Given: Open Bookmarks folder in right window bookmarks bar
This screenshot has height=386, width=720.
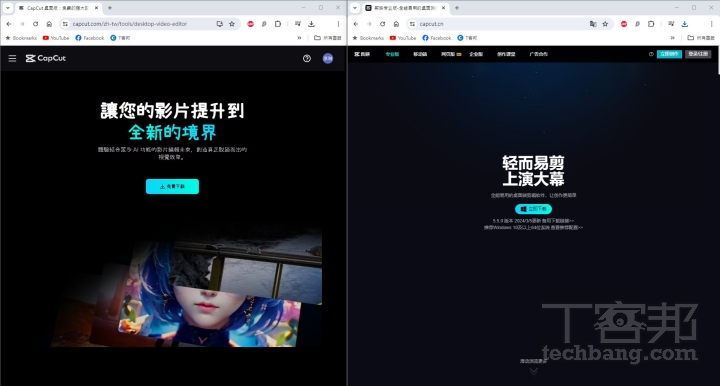Looking at the screenshot, I should [368, 38].
